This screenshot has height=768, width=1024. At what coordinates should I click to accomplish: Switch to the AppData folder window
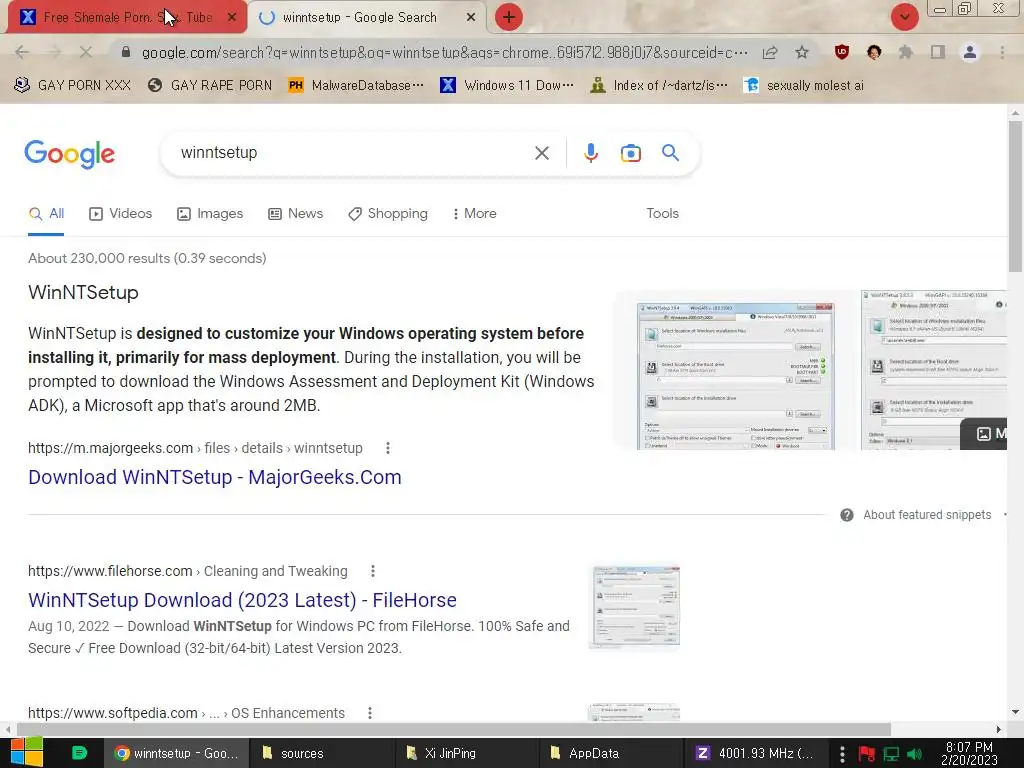(611, 753)
